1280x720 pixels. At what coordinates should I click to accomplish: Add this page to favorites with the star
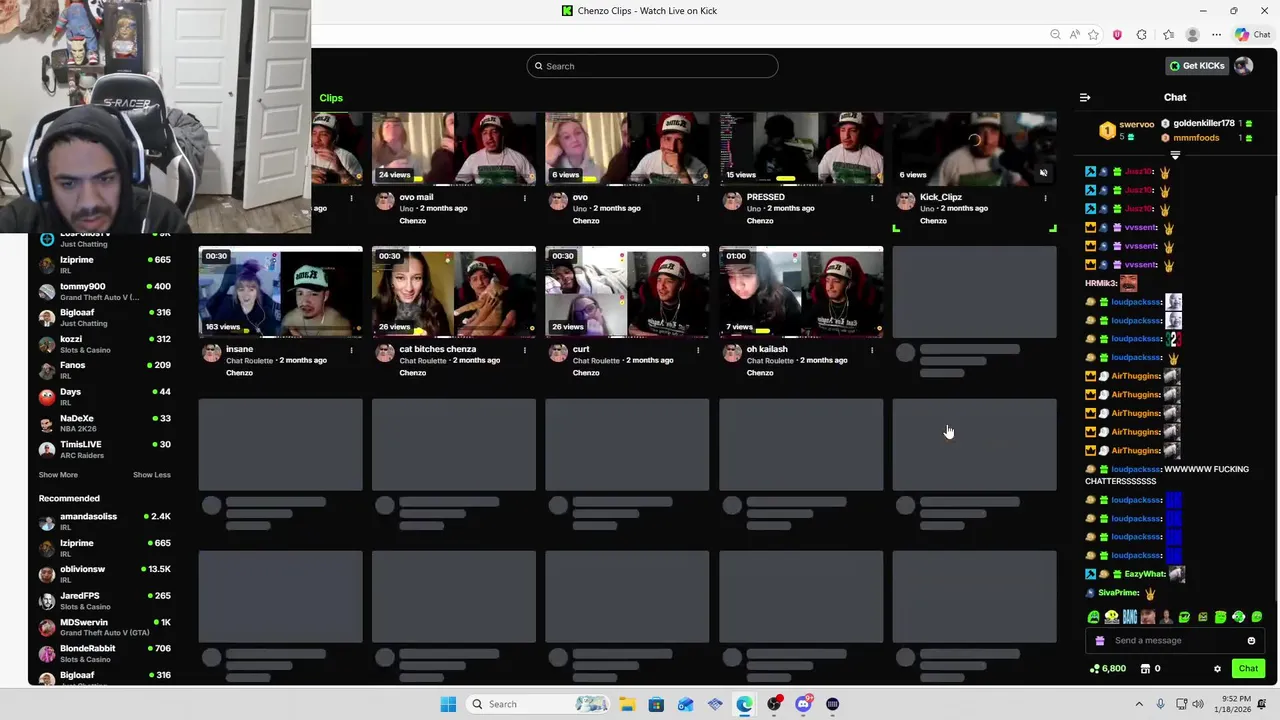click(x=1093, y=35)
